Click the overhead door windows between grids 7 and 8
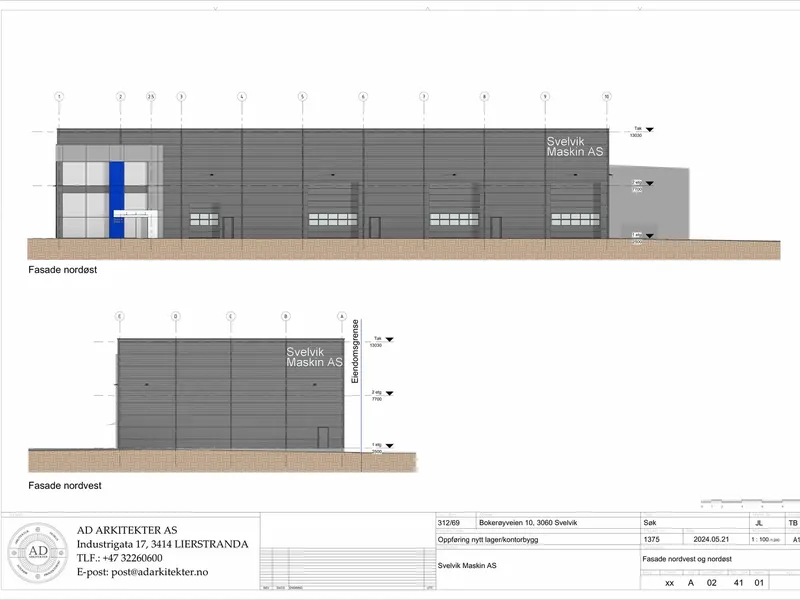Image resolution: width=800 pixels, height=600 pixels. tap(454, 219)
